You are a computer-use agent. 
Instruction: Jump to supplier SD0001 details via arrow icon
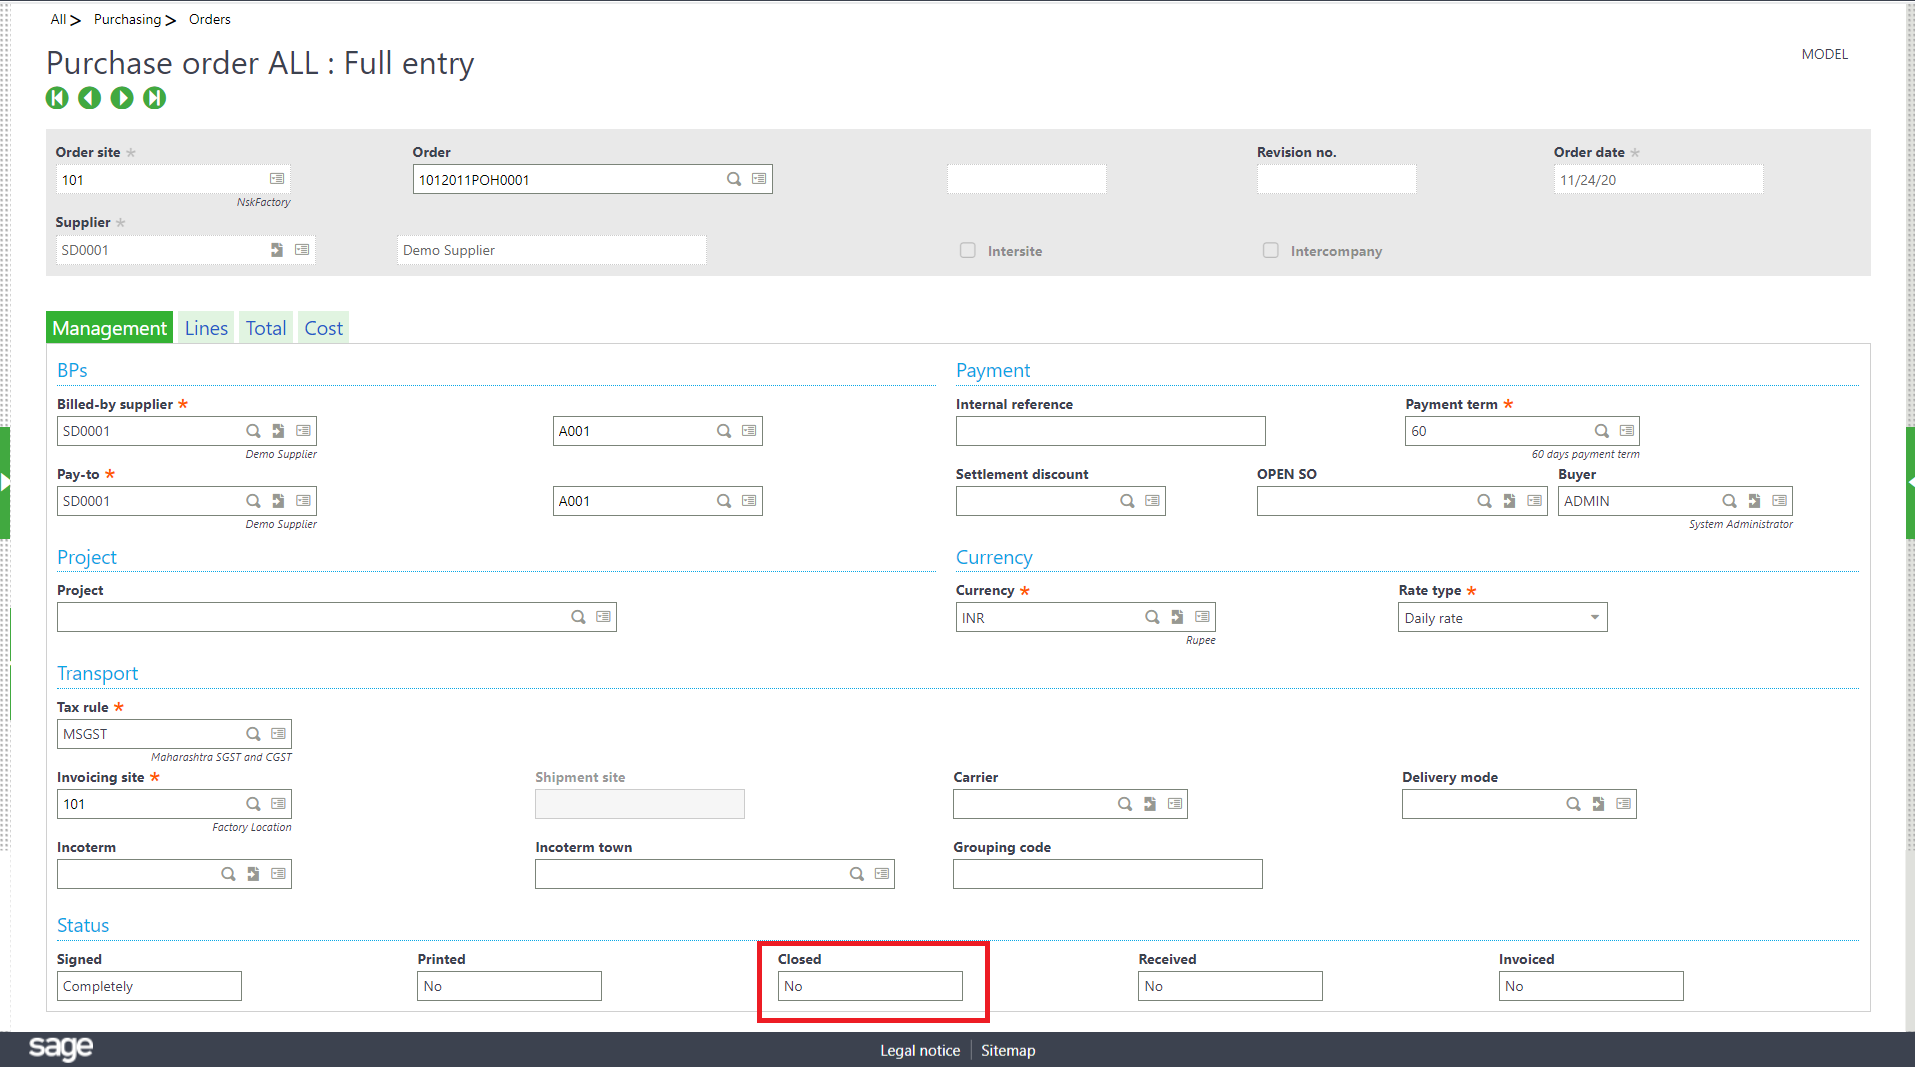click(x=277, y=250)
